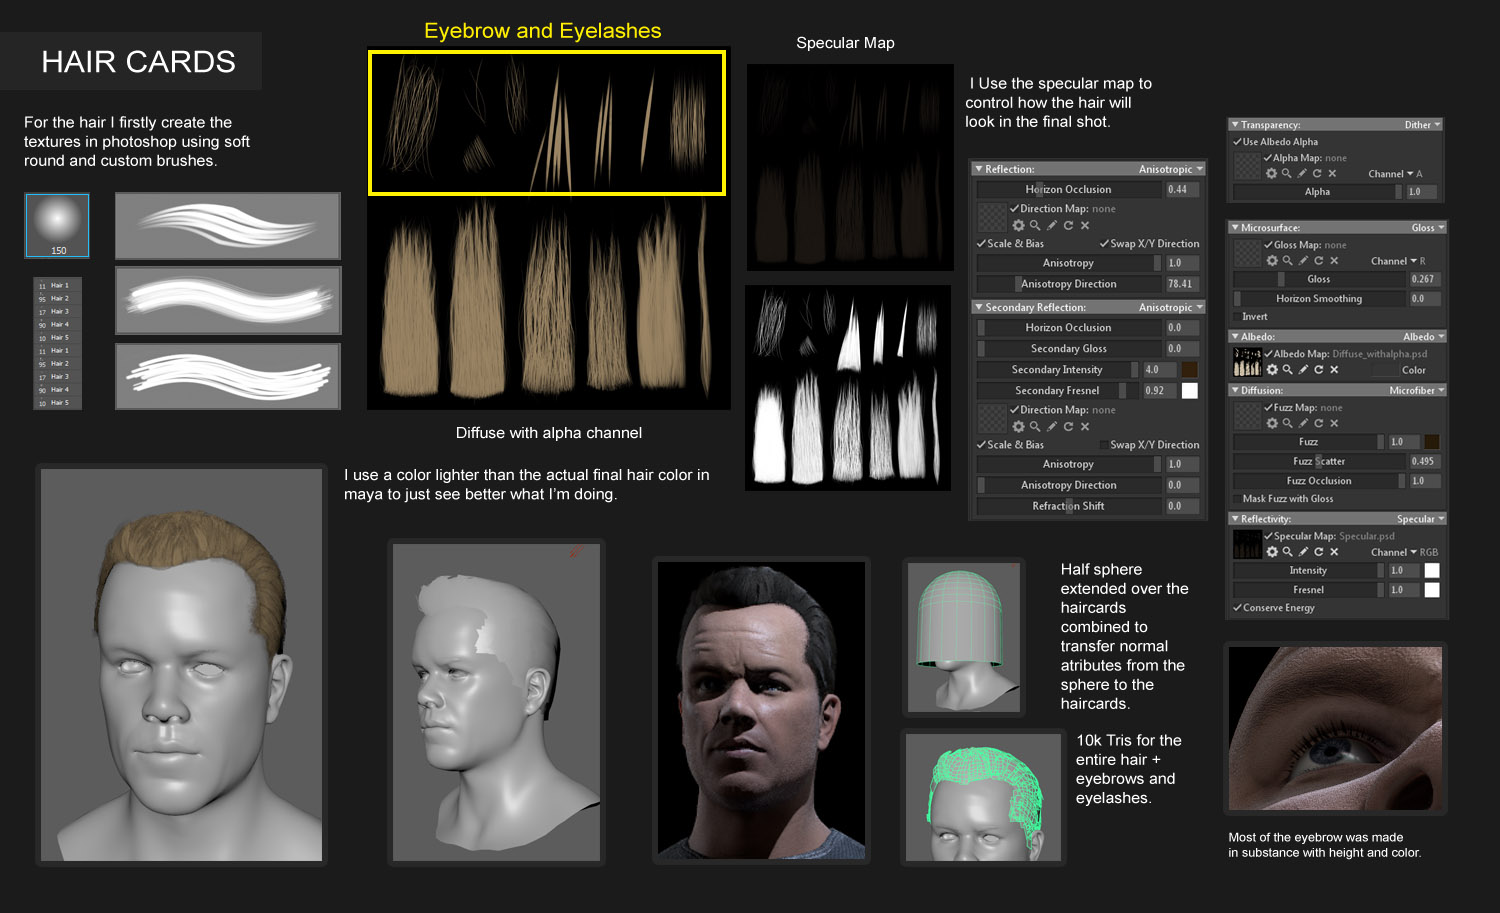The width and height of the screenshot is (1500, 913).
Task: Click the Fuzz color swatch
Action: pos(1432,441)
